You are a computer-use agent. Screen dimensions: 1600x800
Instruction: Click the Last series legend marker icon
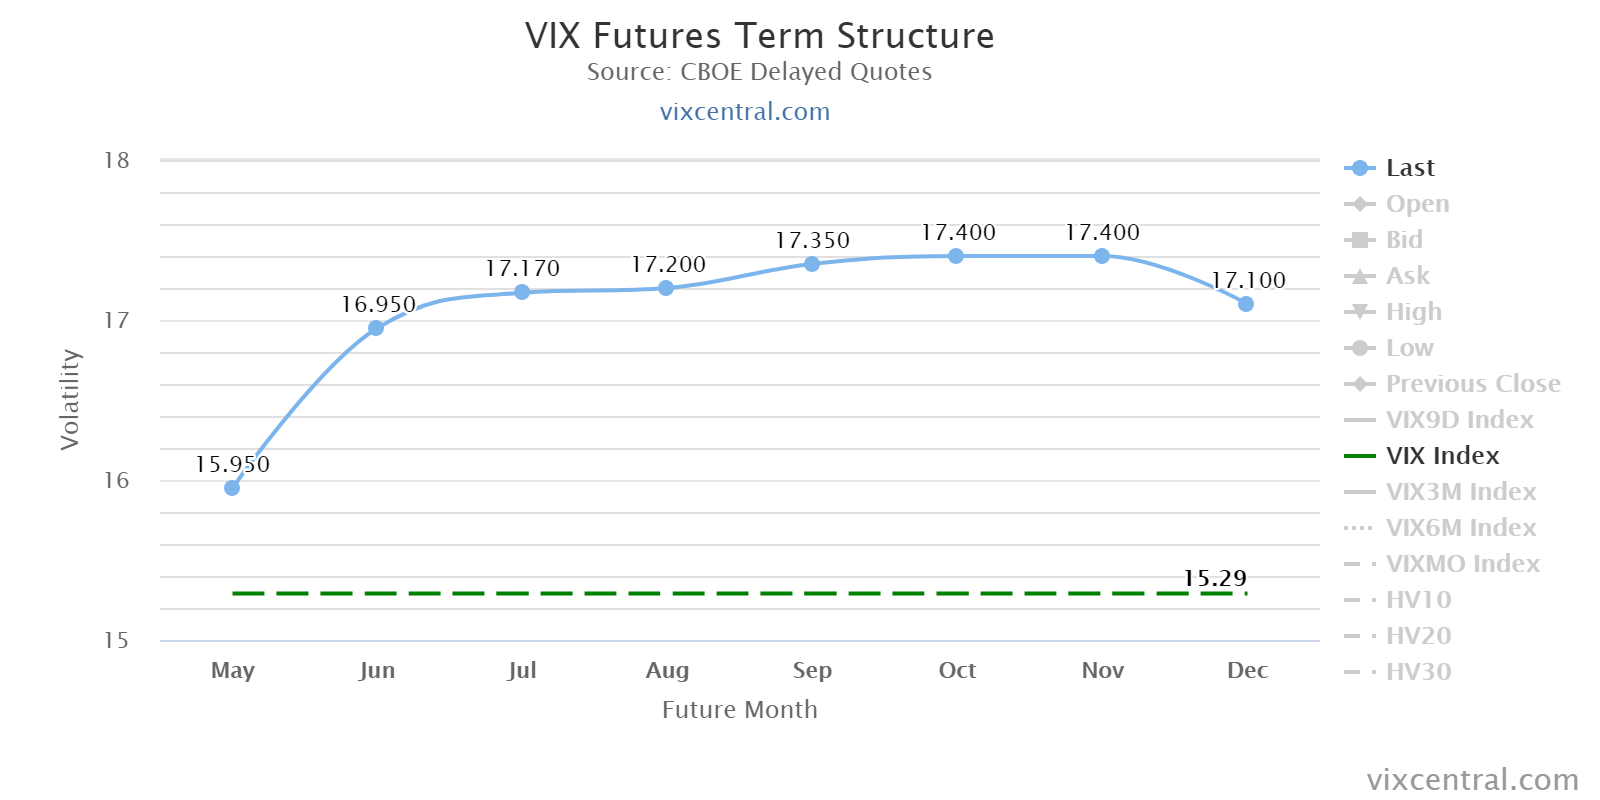(x=1359, y=168)
